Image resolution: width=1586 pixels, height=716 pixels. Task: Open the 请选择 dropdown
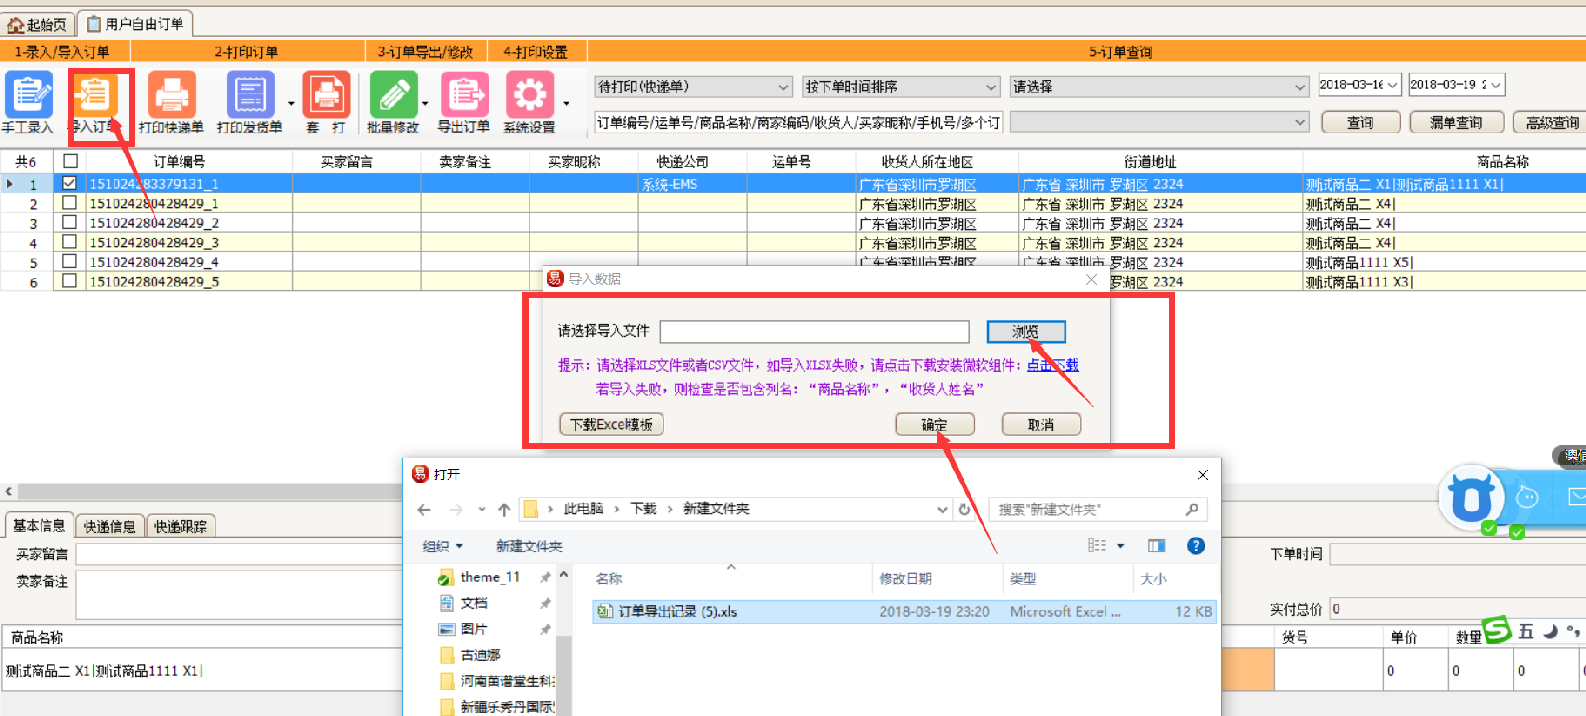point(1159,87)
